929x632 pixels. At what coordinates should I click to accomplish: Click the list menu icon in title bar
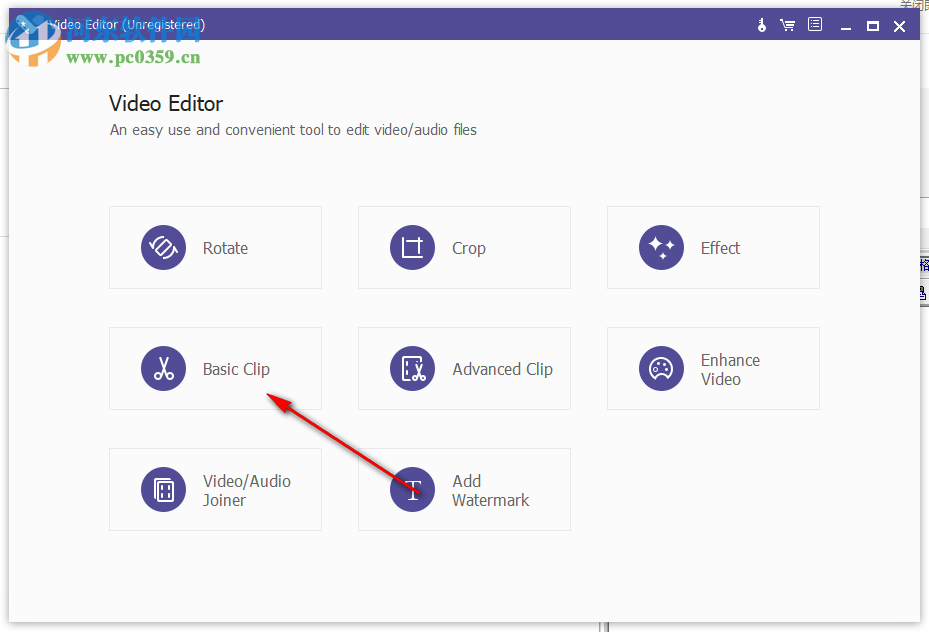coord(814,24)
